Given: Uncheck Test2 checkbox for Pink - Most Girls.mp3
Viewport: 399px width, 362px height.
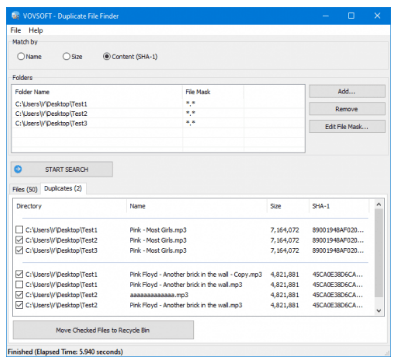Looking at the screenshot, I should (19, 240).
